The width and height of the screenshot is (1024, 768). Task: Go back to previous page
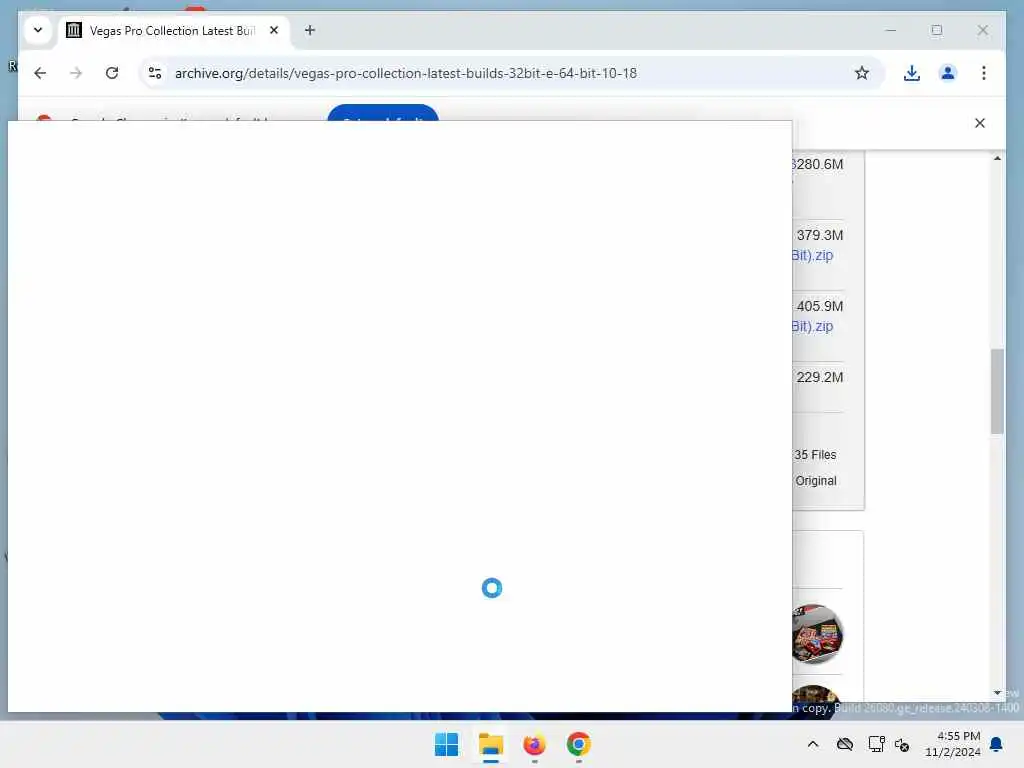click(40, 73)
